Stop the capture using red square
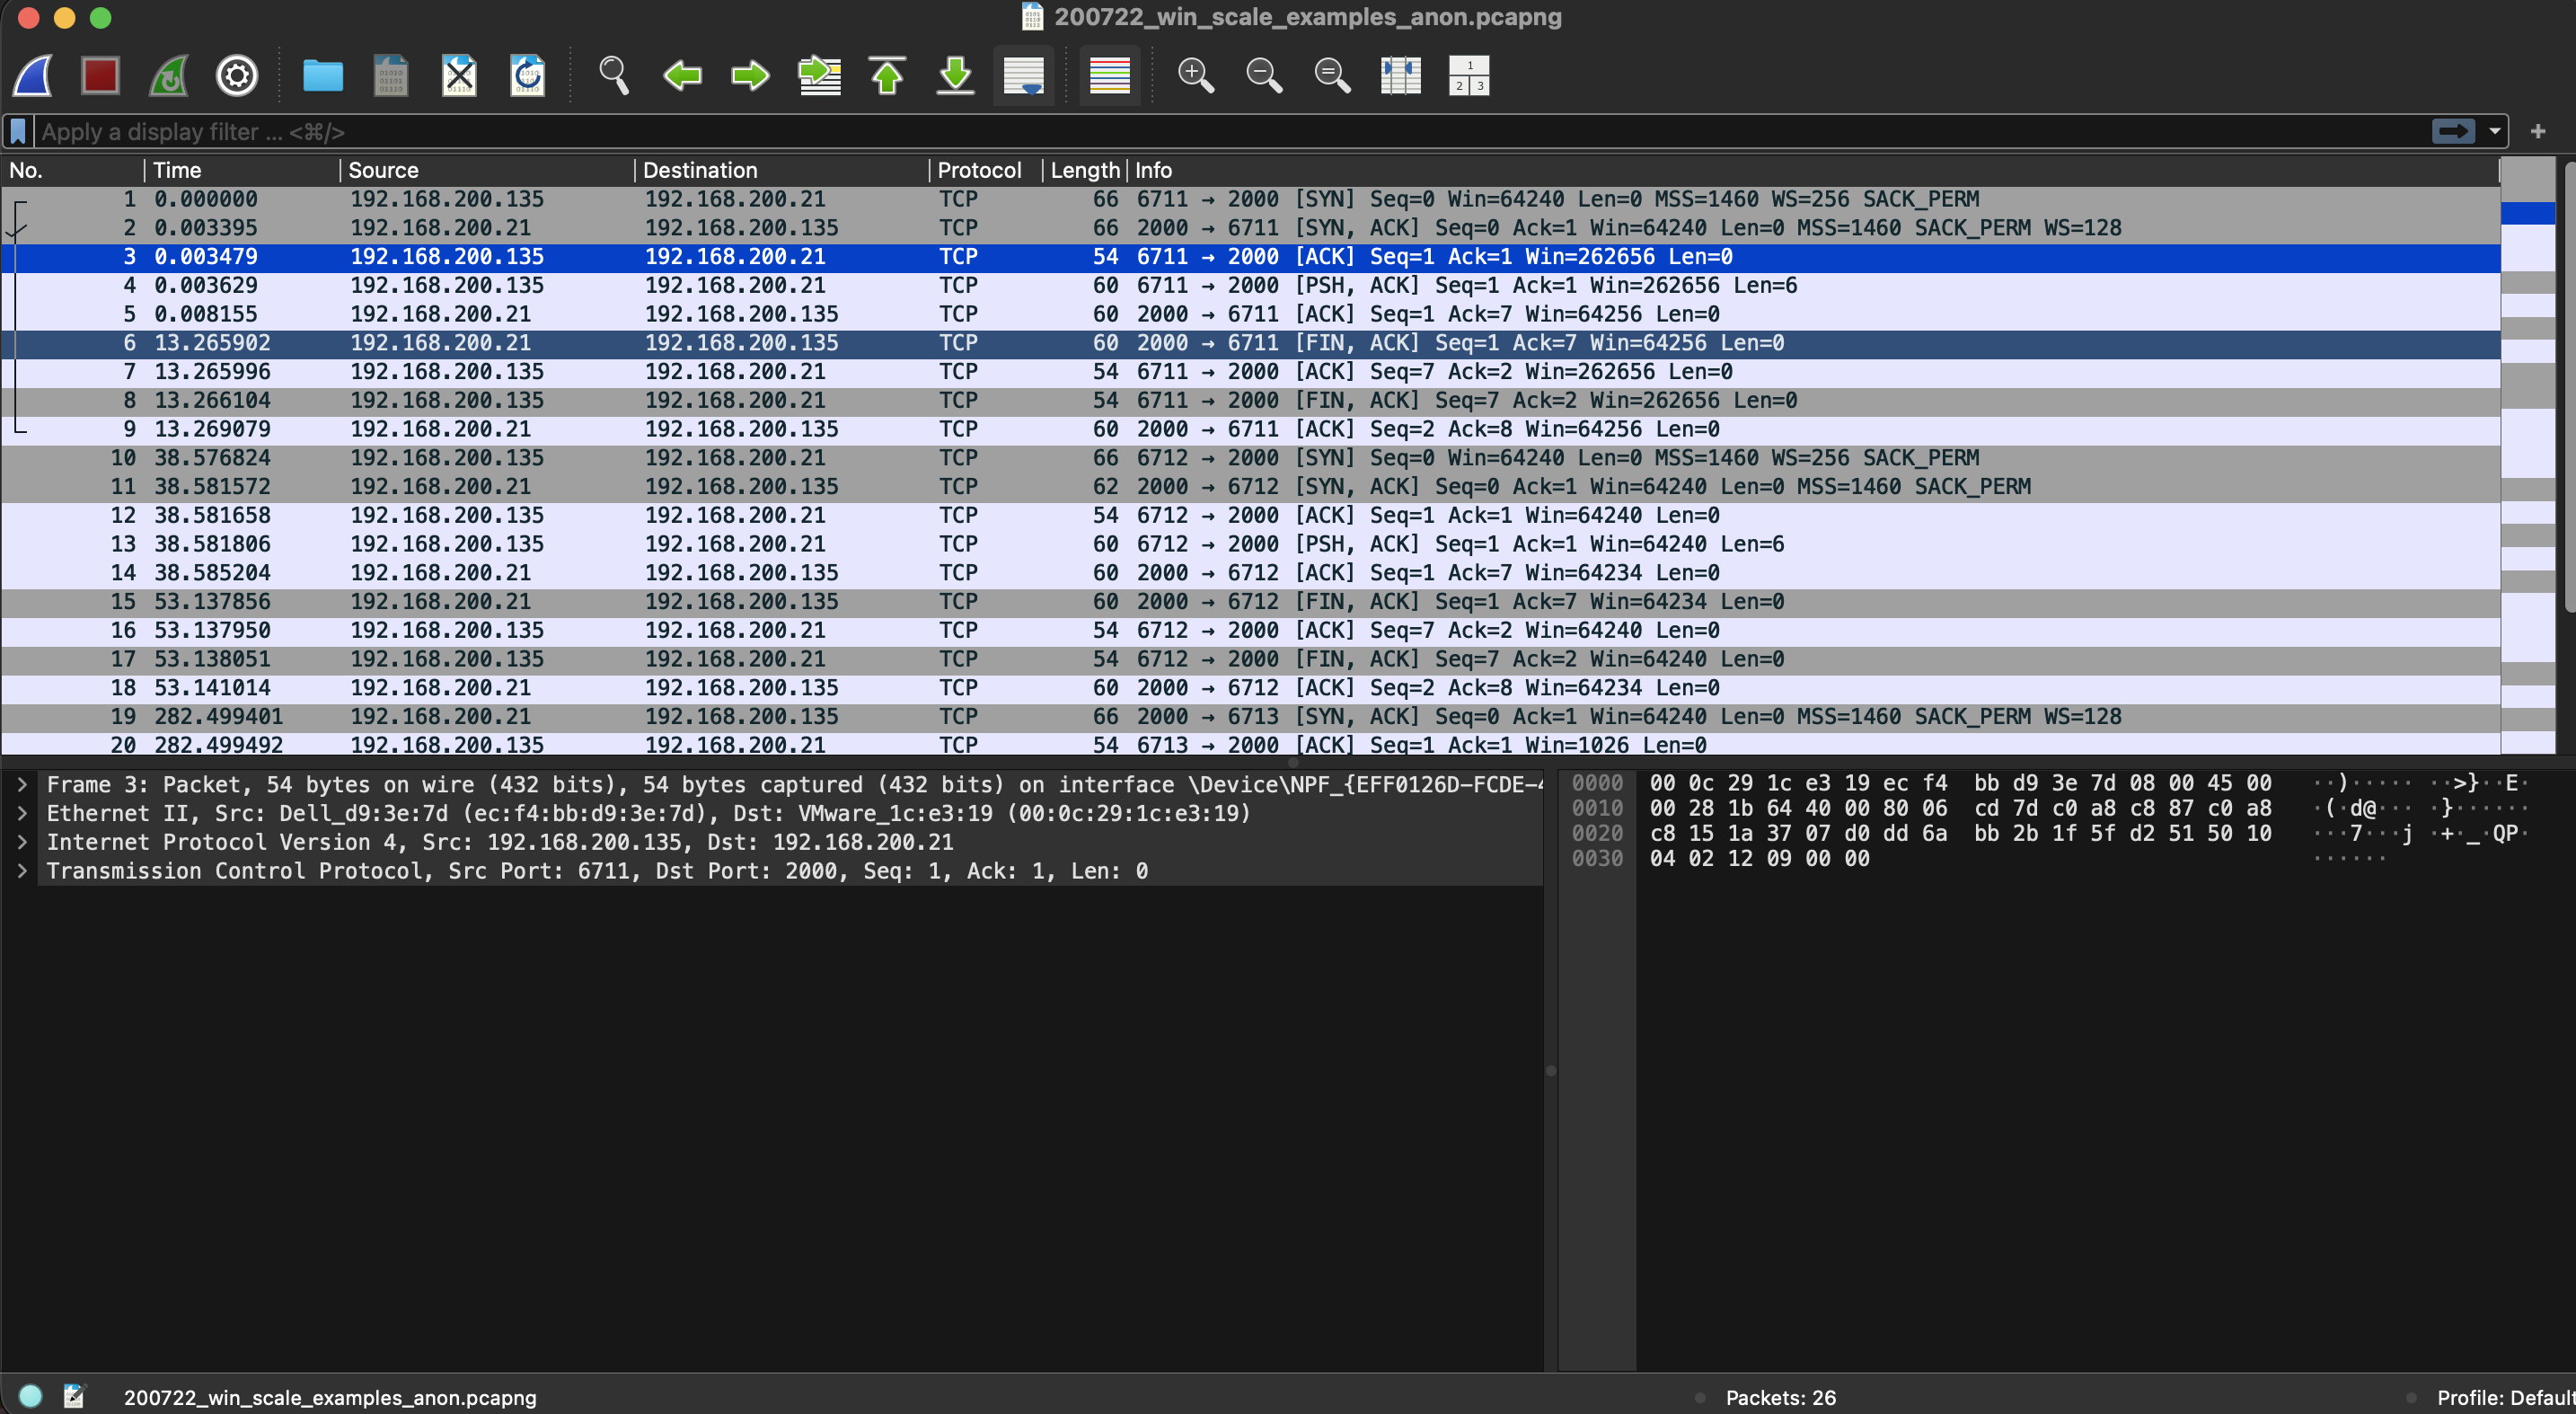Viewport: 2576px width, 1414px height. point(100,75)
